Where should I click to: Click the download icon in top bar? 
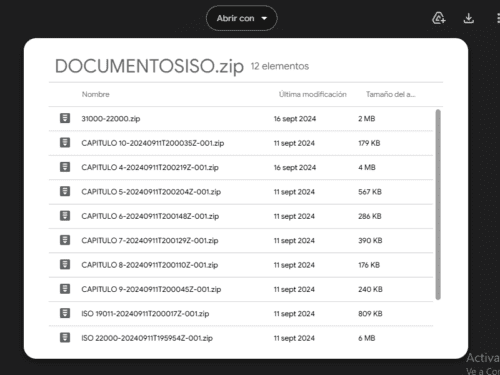pyautogui.click(x=469, y=18)
